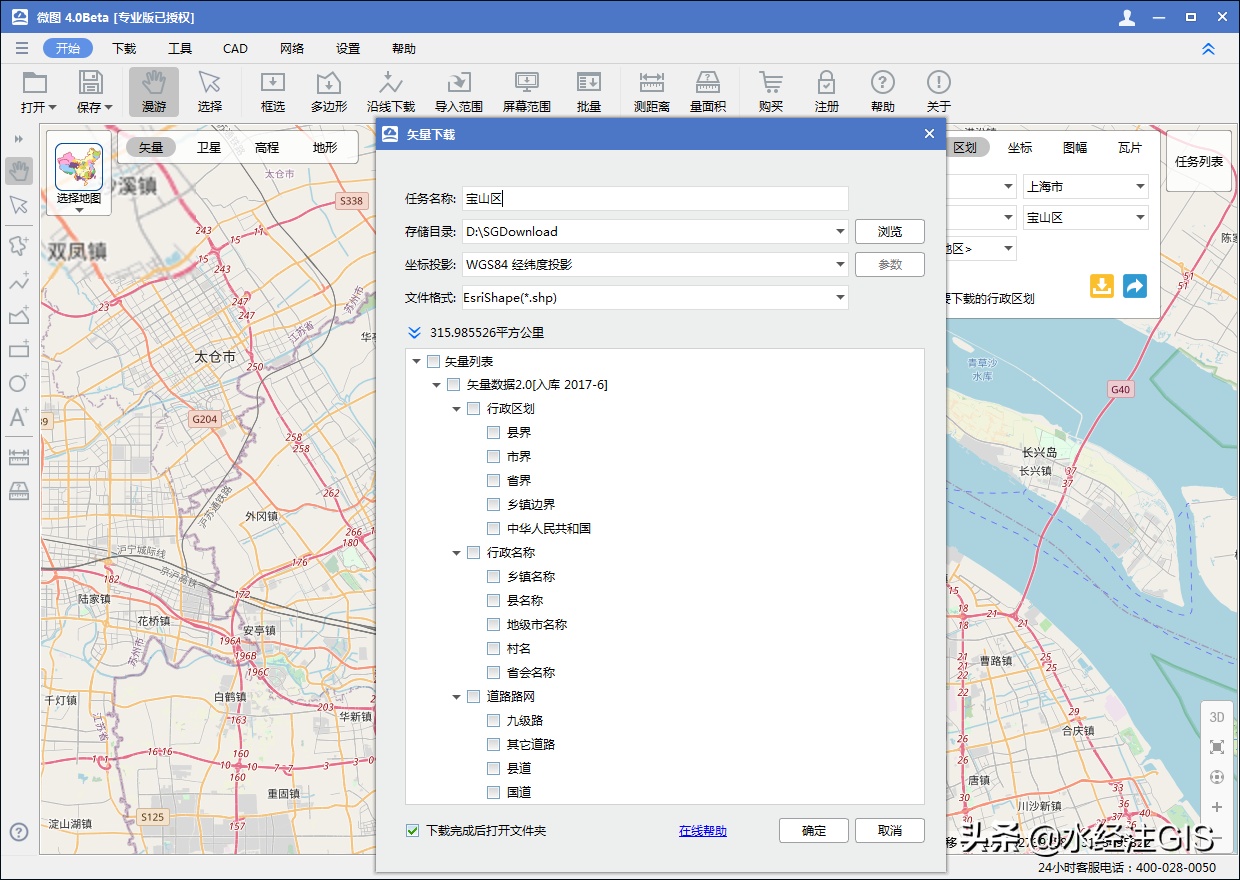
Task: Open the 上海市 city dropdown
Action: pyautogui.click(x=1086, y=186)
